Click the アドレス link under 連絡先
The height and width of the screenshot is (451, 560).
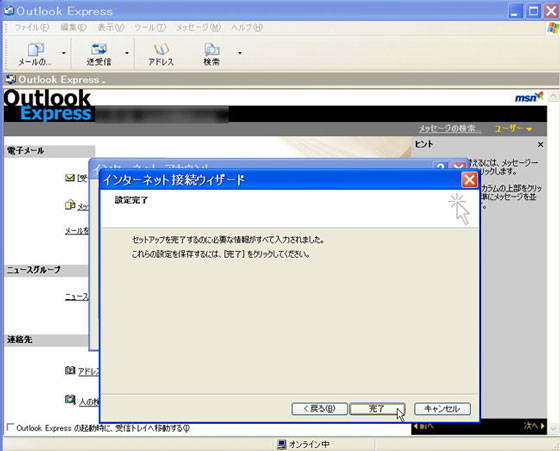89,372
